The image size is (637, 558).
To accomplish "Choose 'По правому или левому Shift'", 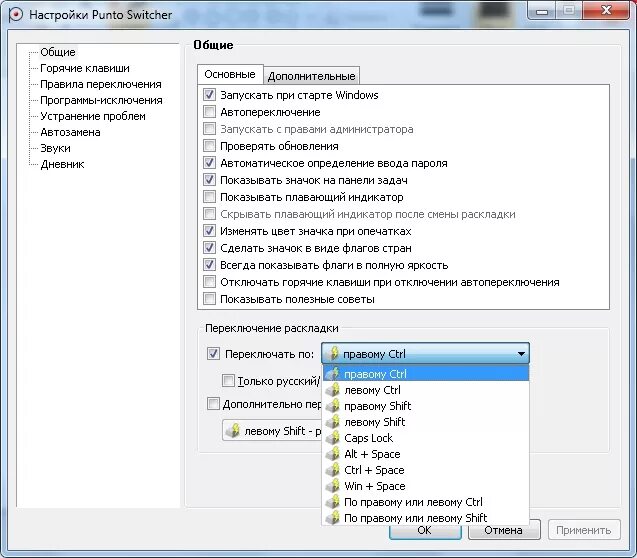I will (x=425, y=518).
